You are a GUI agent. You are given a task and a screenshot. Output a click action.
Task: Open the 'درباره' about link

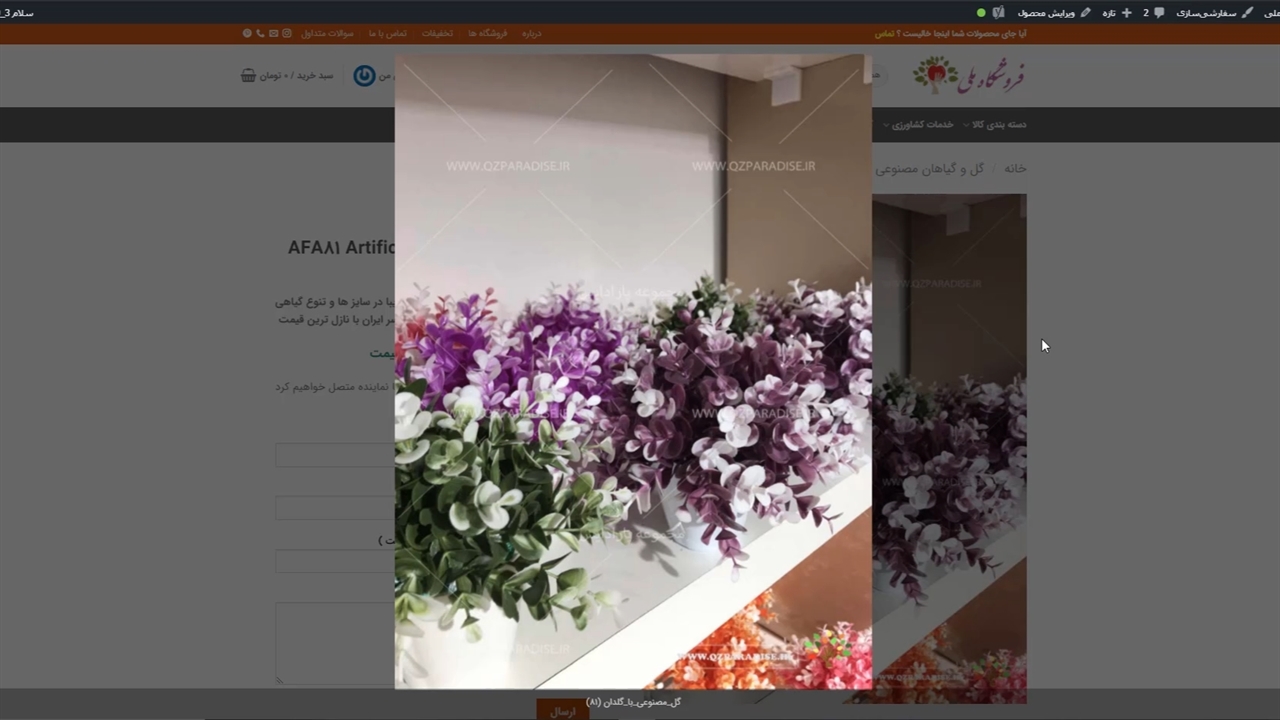[531, 33]
